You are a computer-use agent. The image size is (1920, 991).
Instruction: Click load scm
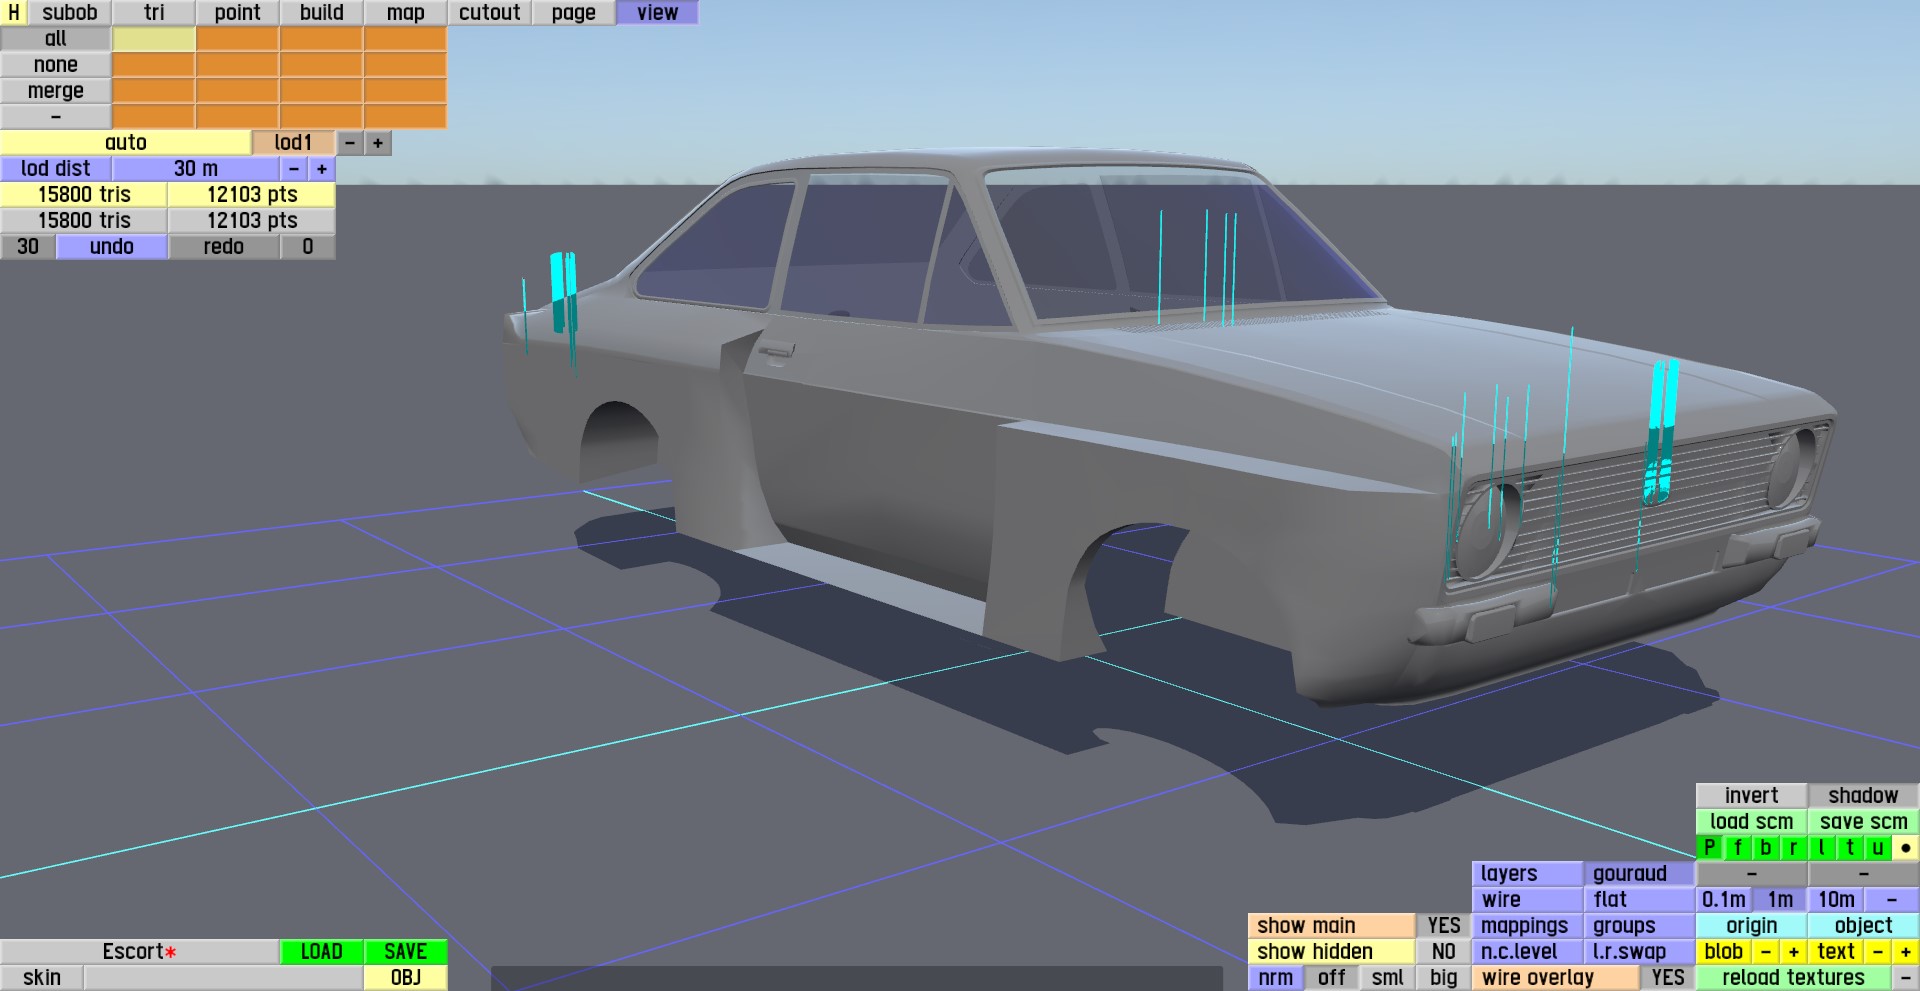[x=1752, y=822]
